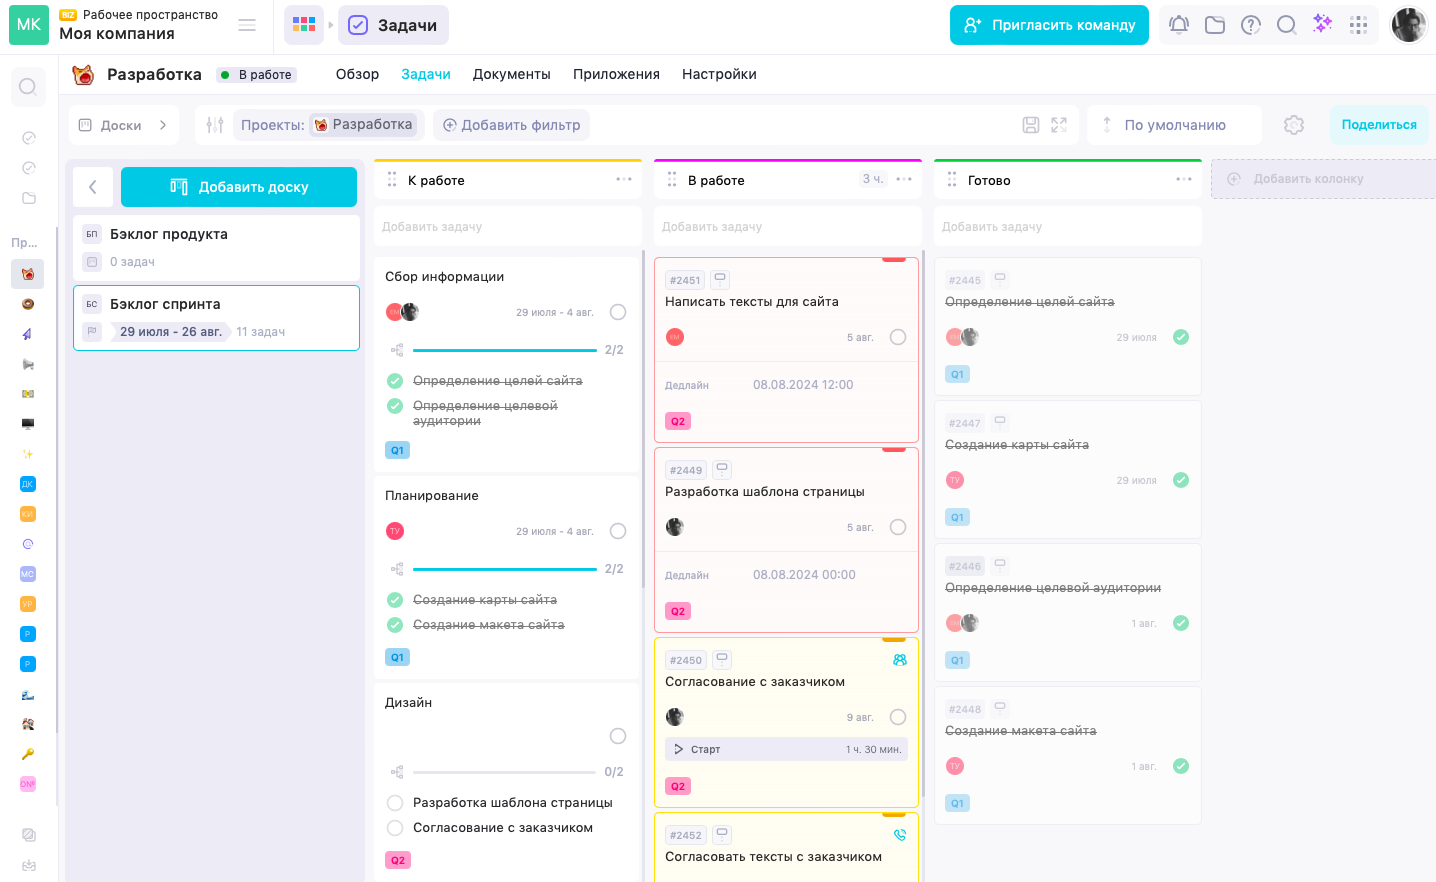Start the timer on task #2450
The image size is (1436, 882).
coord(679,749)
